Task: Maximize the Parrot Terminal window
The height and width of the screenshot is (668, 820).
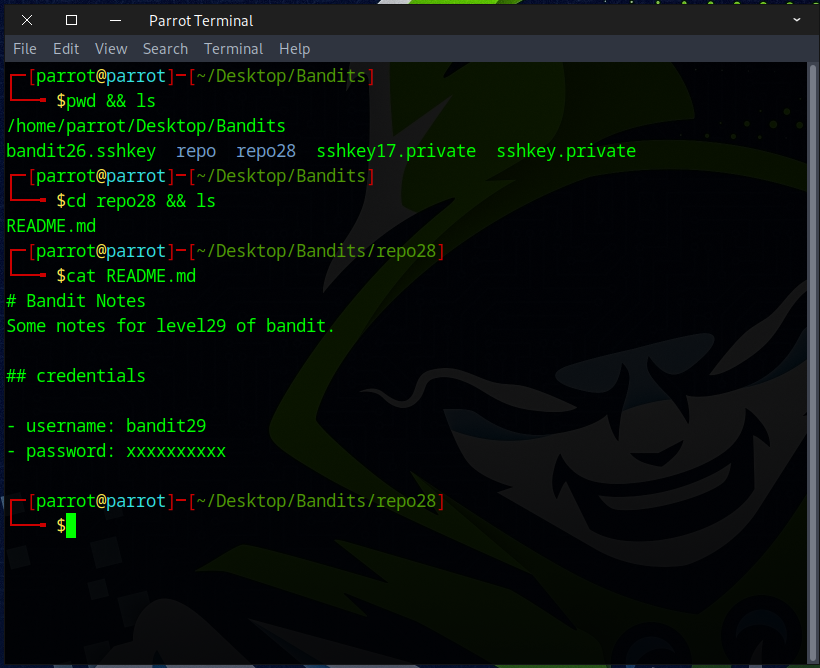Action: click(x=71, y=20)
